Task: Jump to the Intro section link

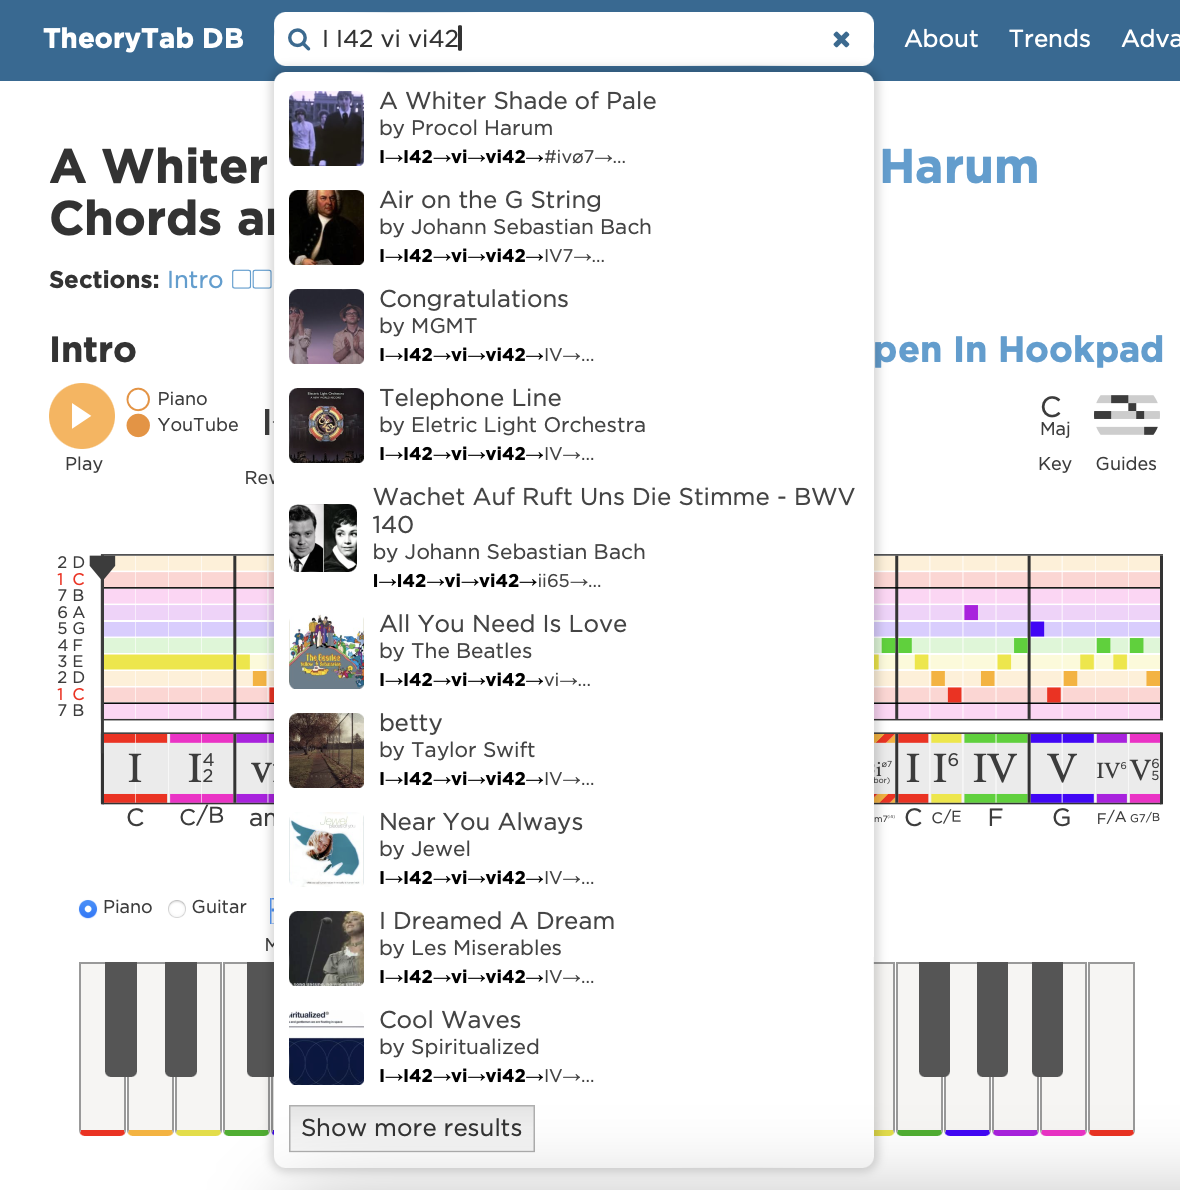Action: click(195, 280)
